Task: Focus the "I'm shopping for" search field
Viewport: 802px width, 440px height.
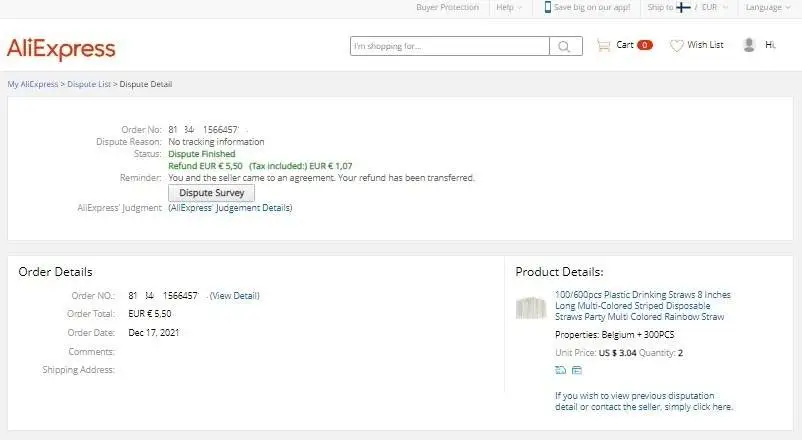Action: [x=450, y=46]
